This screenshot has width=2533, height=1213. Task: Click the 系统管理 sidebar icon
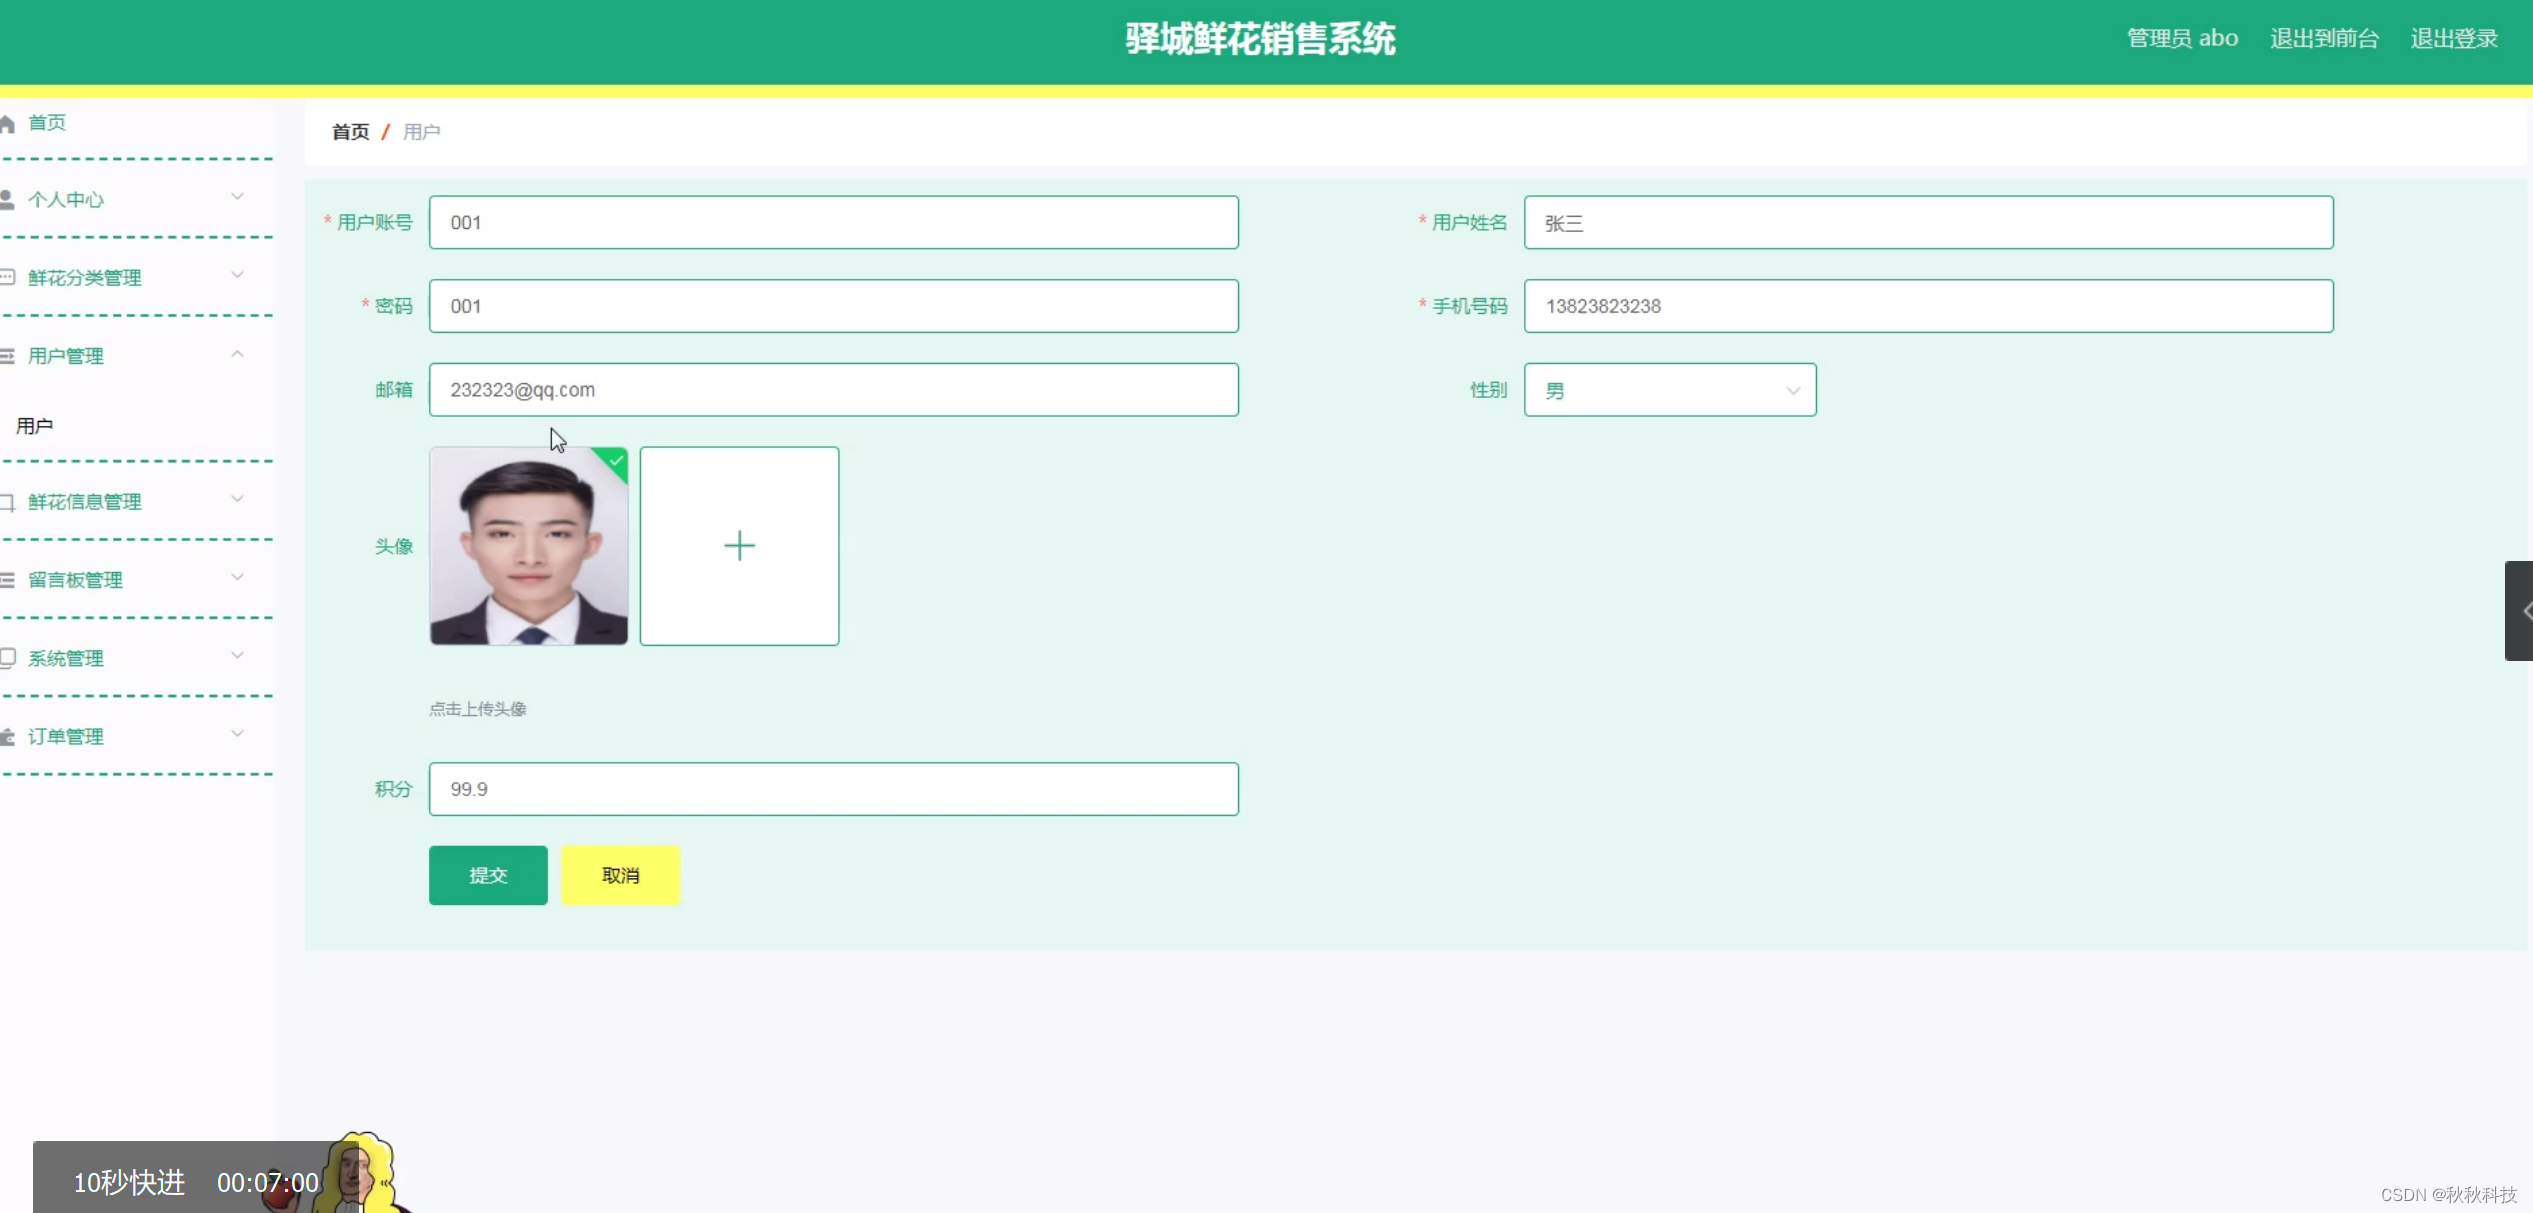[7, 658]
